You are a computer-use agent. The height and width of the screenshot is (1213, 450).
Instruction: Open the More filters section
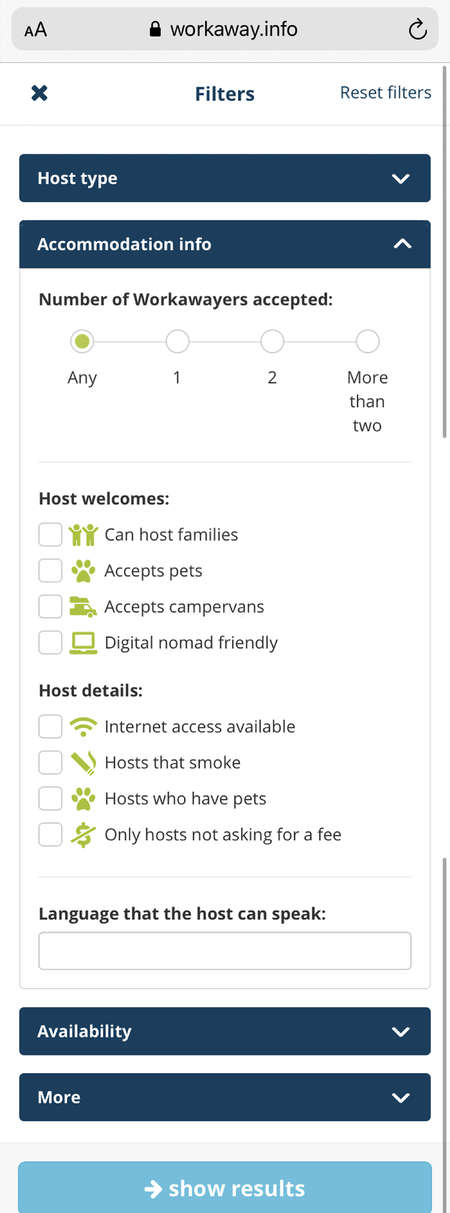click(225, 1097)
